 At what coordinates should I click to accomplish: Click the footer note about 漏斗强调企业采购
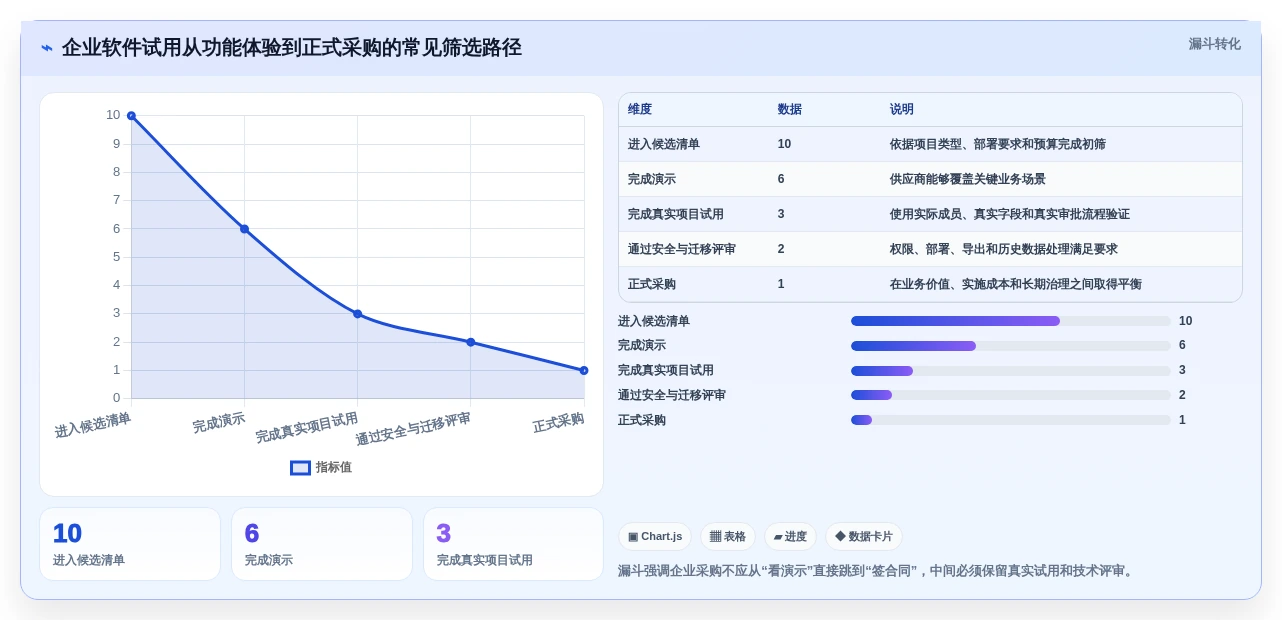(877, 571)
